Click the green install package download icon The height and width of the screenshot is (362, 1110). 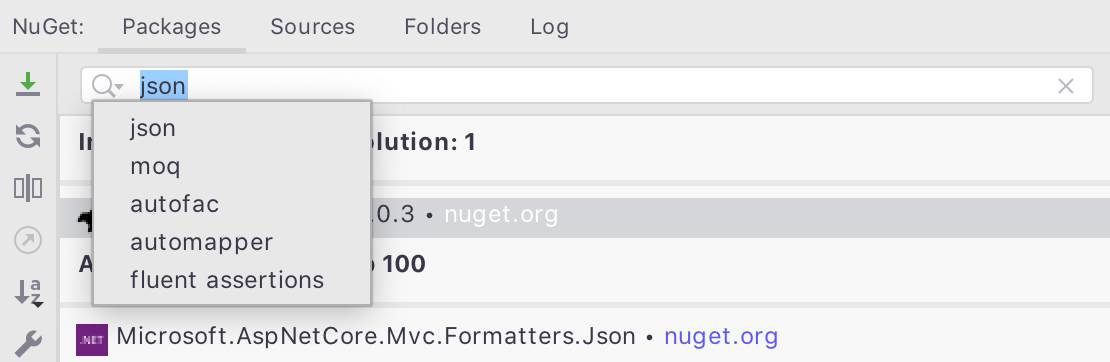click(x=28, y=84)
